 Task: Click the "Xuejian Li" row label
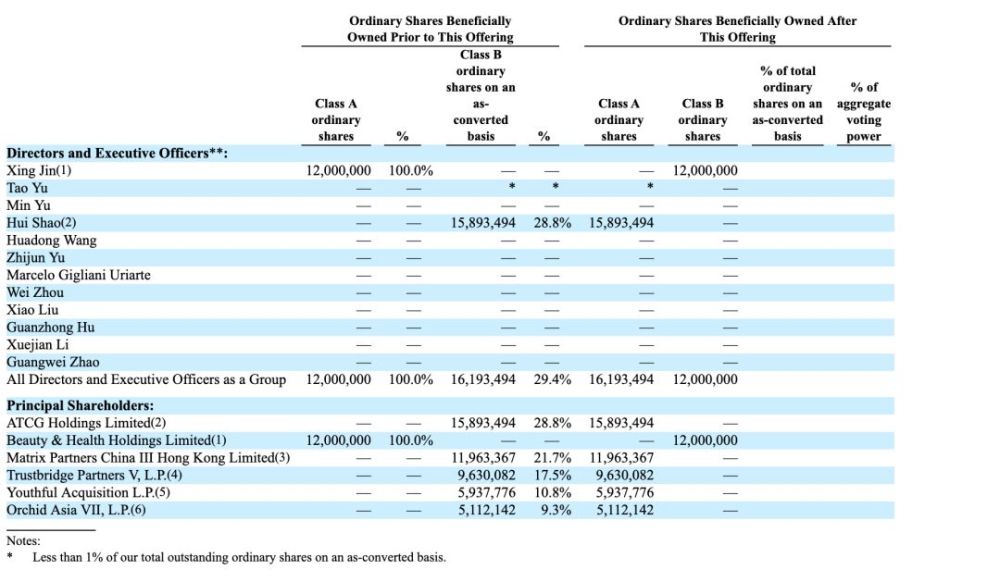38,345
